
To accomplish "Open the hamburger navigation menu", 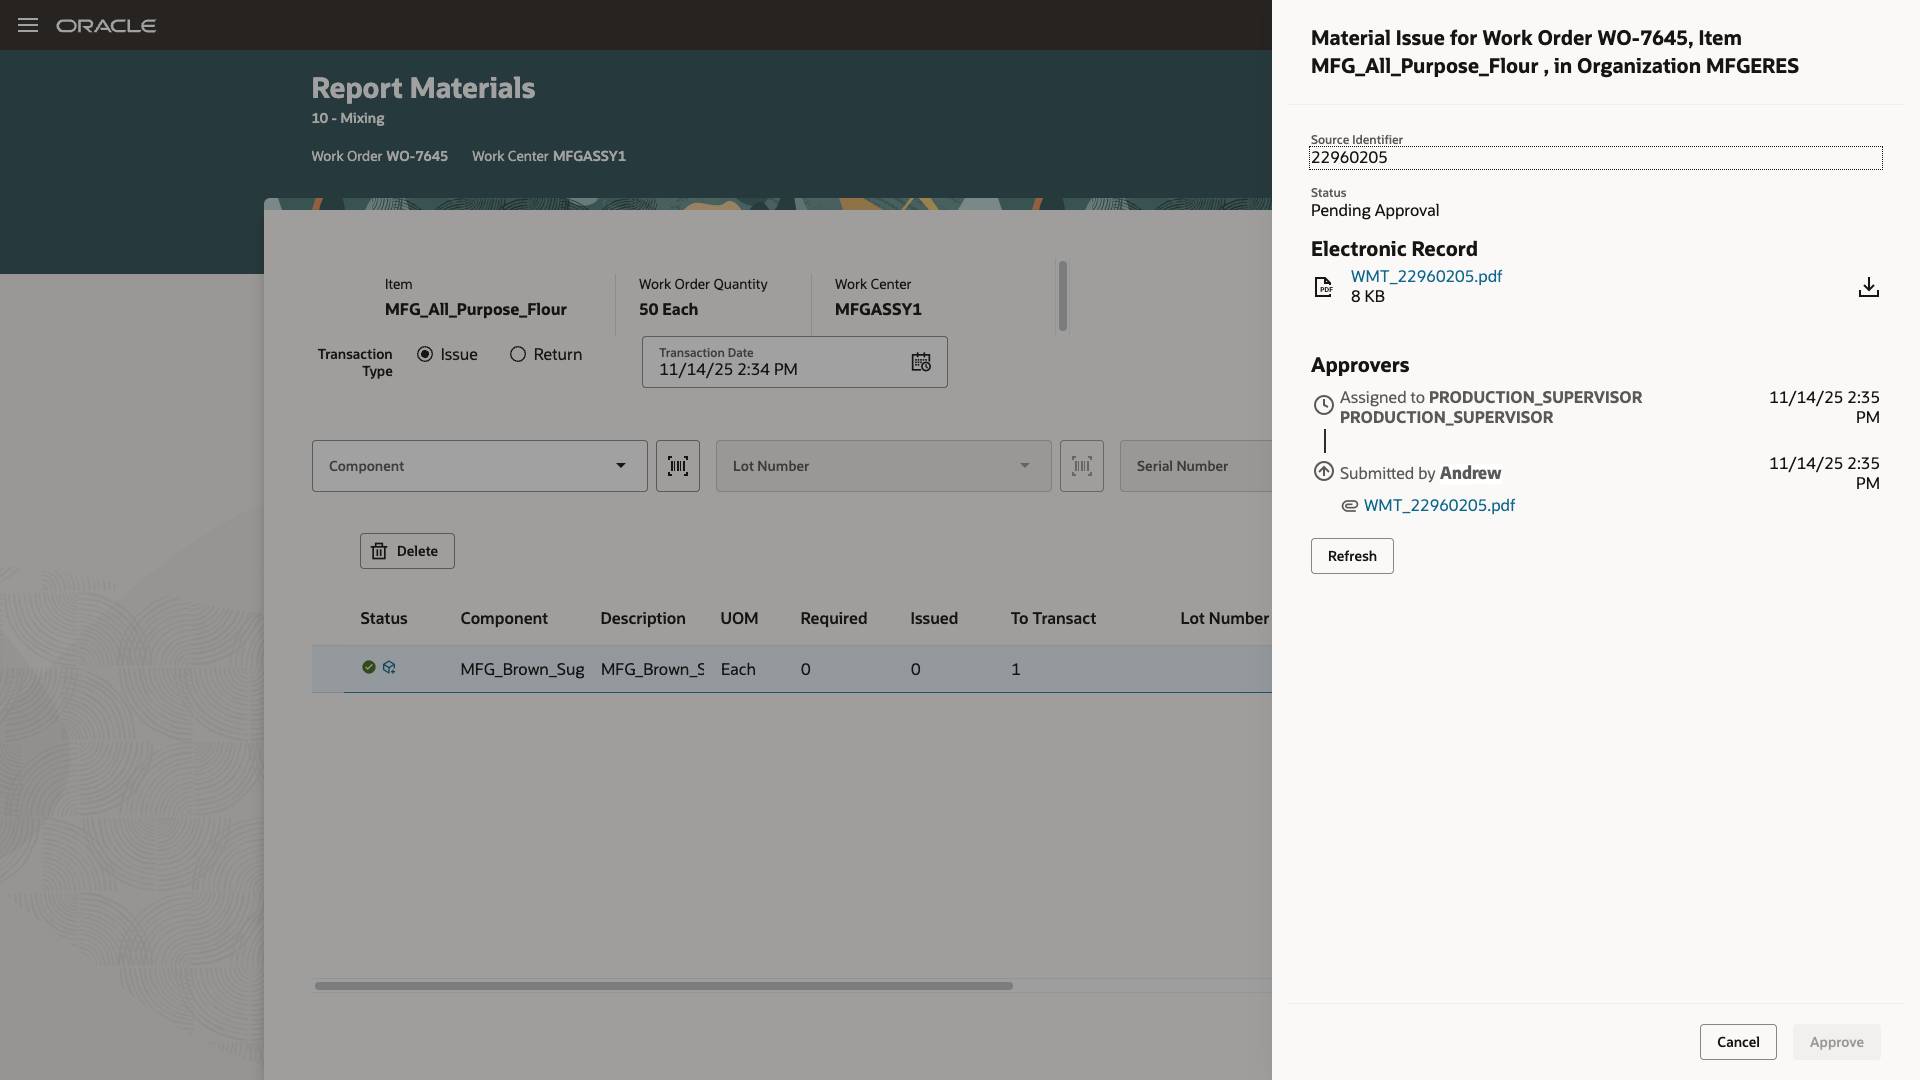I will [27, 25].
